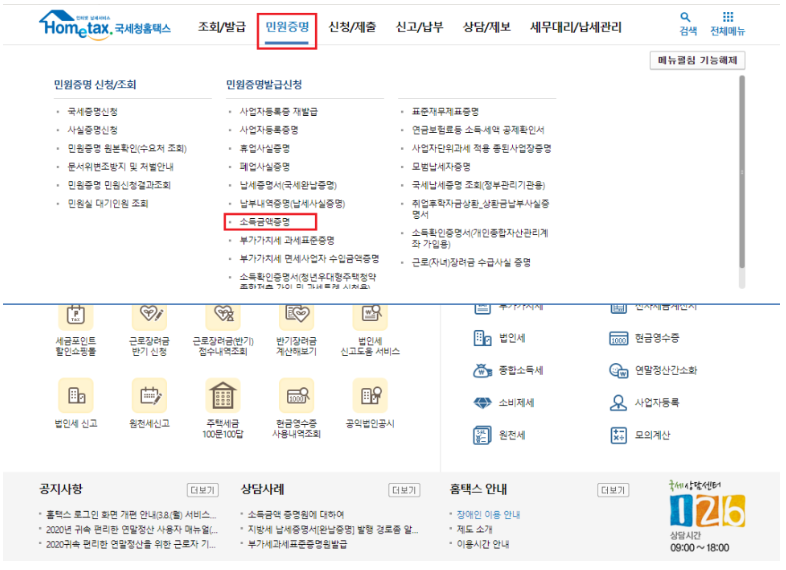Open the 상담/제보 menu
This screenshot has width=786, height=570.
pyautogui.click(x=486, y=27)
